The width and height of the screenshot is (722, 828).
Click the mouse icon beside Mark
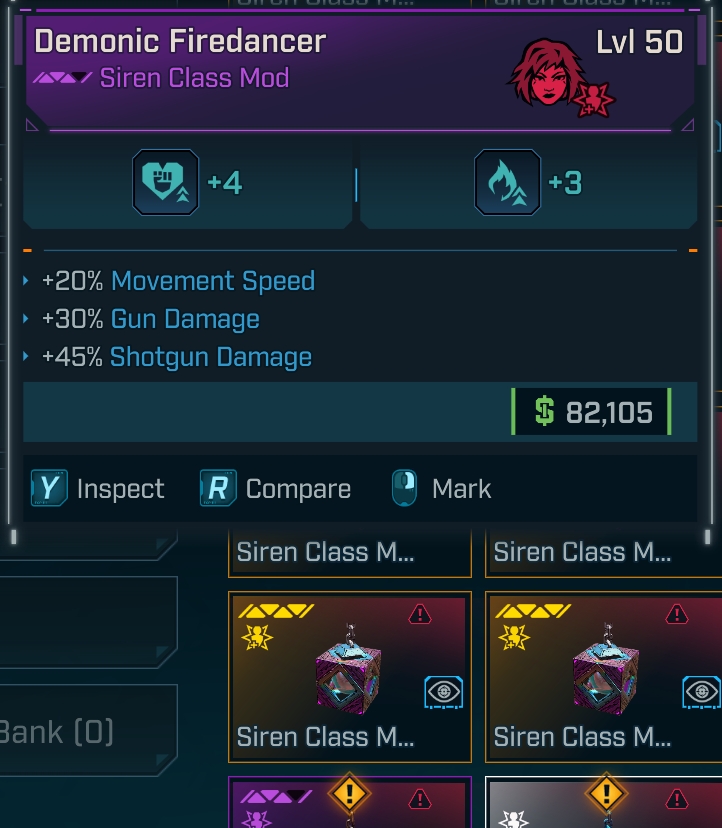404,489
